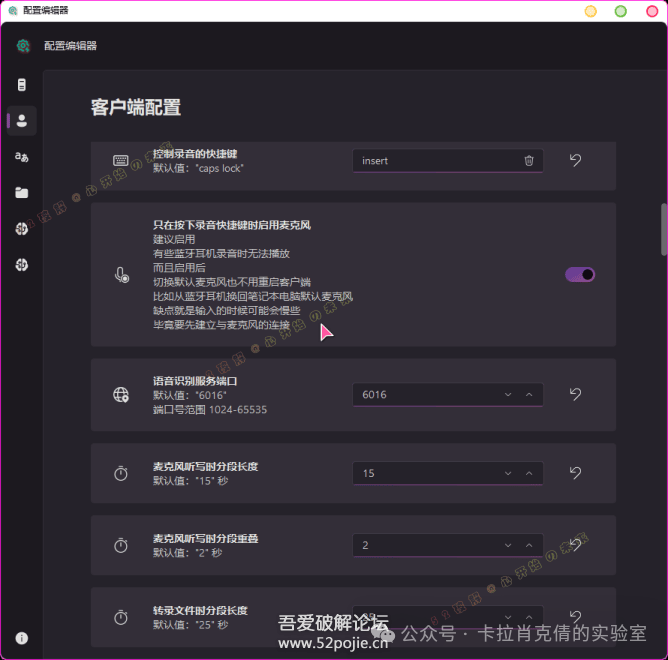The height and width of the screenshot is (660, 668).
Task: Select the client configuration user icon
Action: coord(21,121)
